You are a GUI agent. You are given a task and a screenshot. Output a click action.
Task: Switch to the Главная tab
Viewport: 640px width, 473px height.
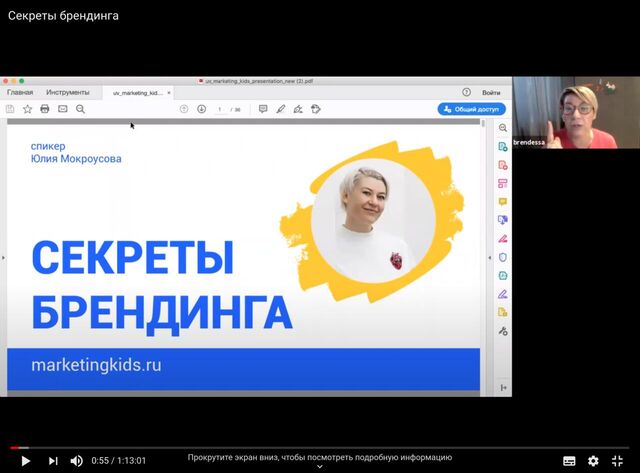click(x=20, y=92)
